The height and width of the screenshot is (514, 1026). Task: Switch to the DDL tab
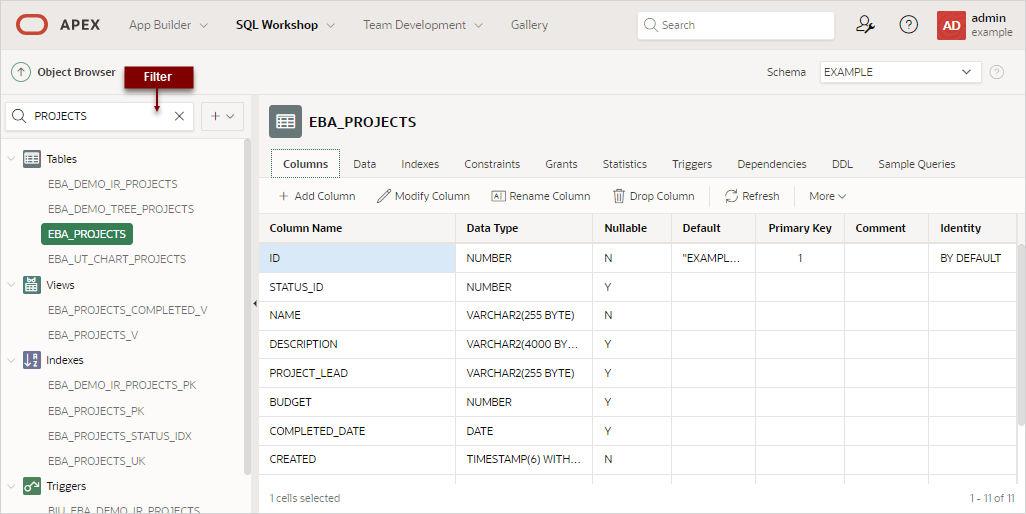coord(842,164)
